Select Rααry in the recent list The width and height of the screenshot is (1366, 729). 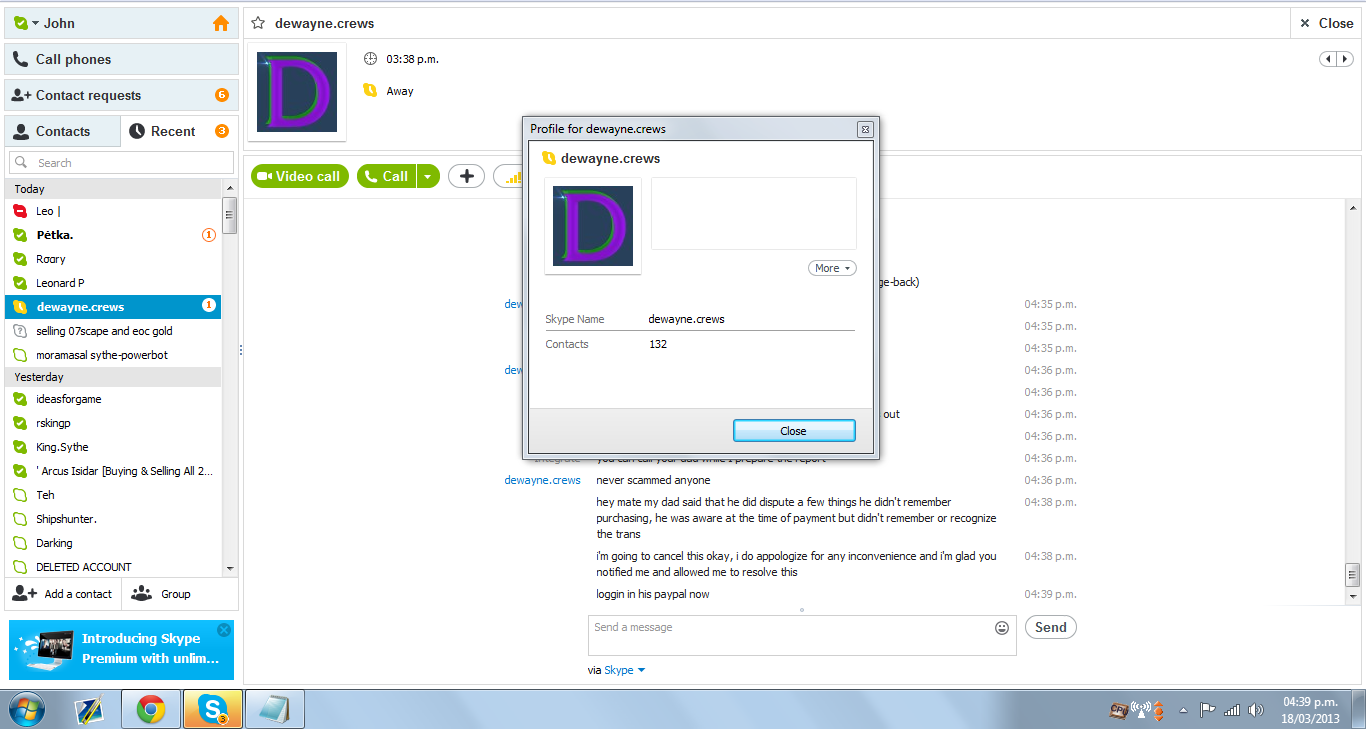pos(113,259)
